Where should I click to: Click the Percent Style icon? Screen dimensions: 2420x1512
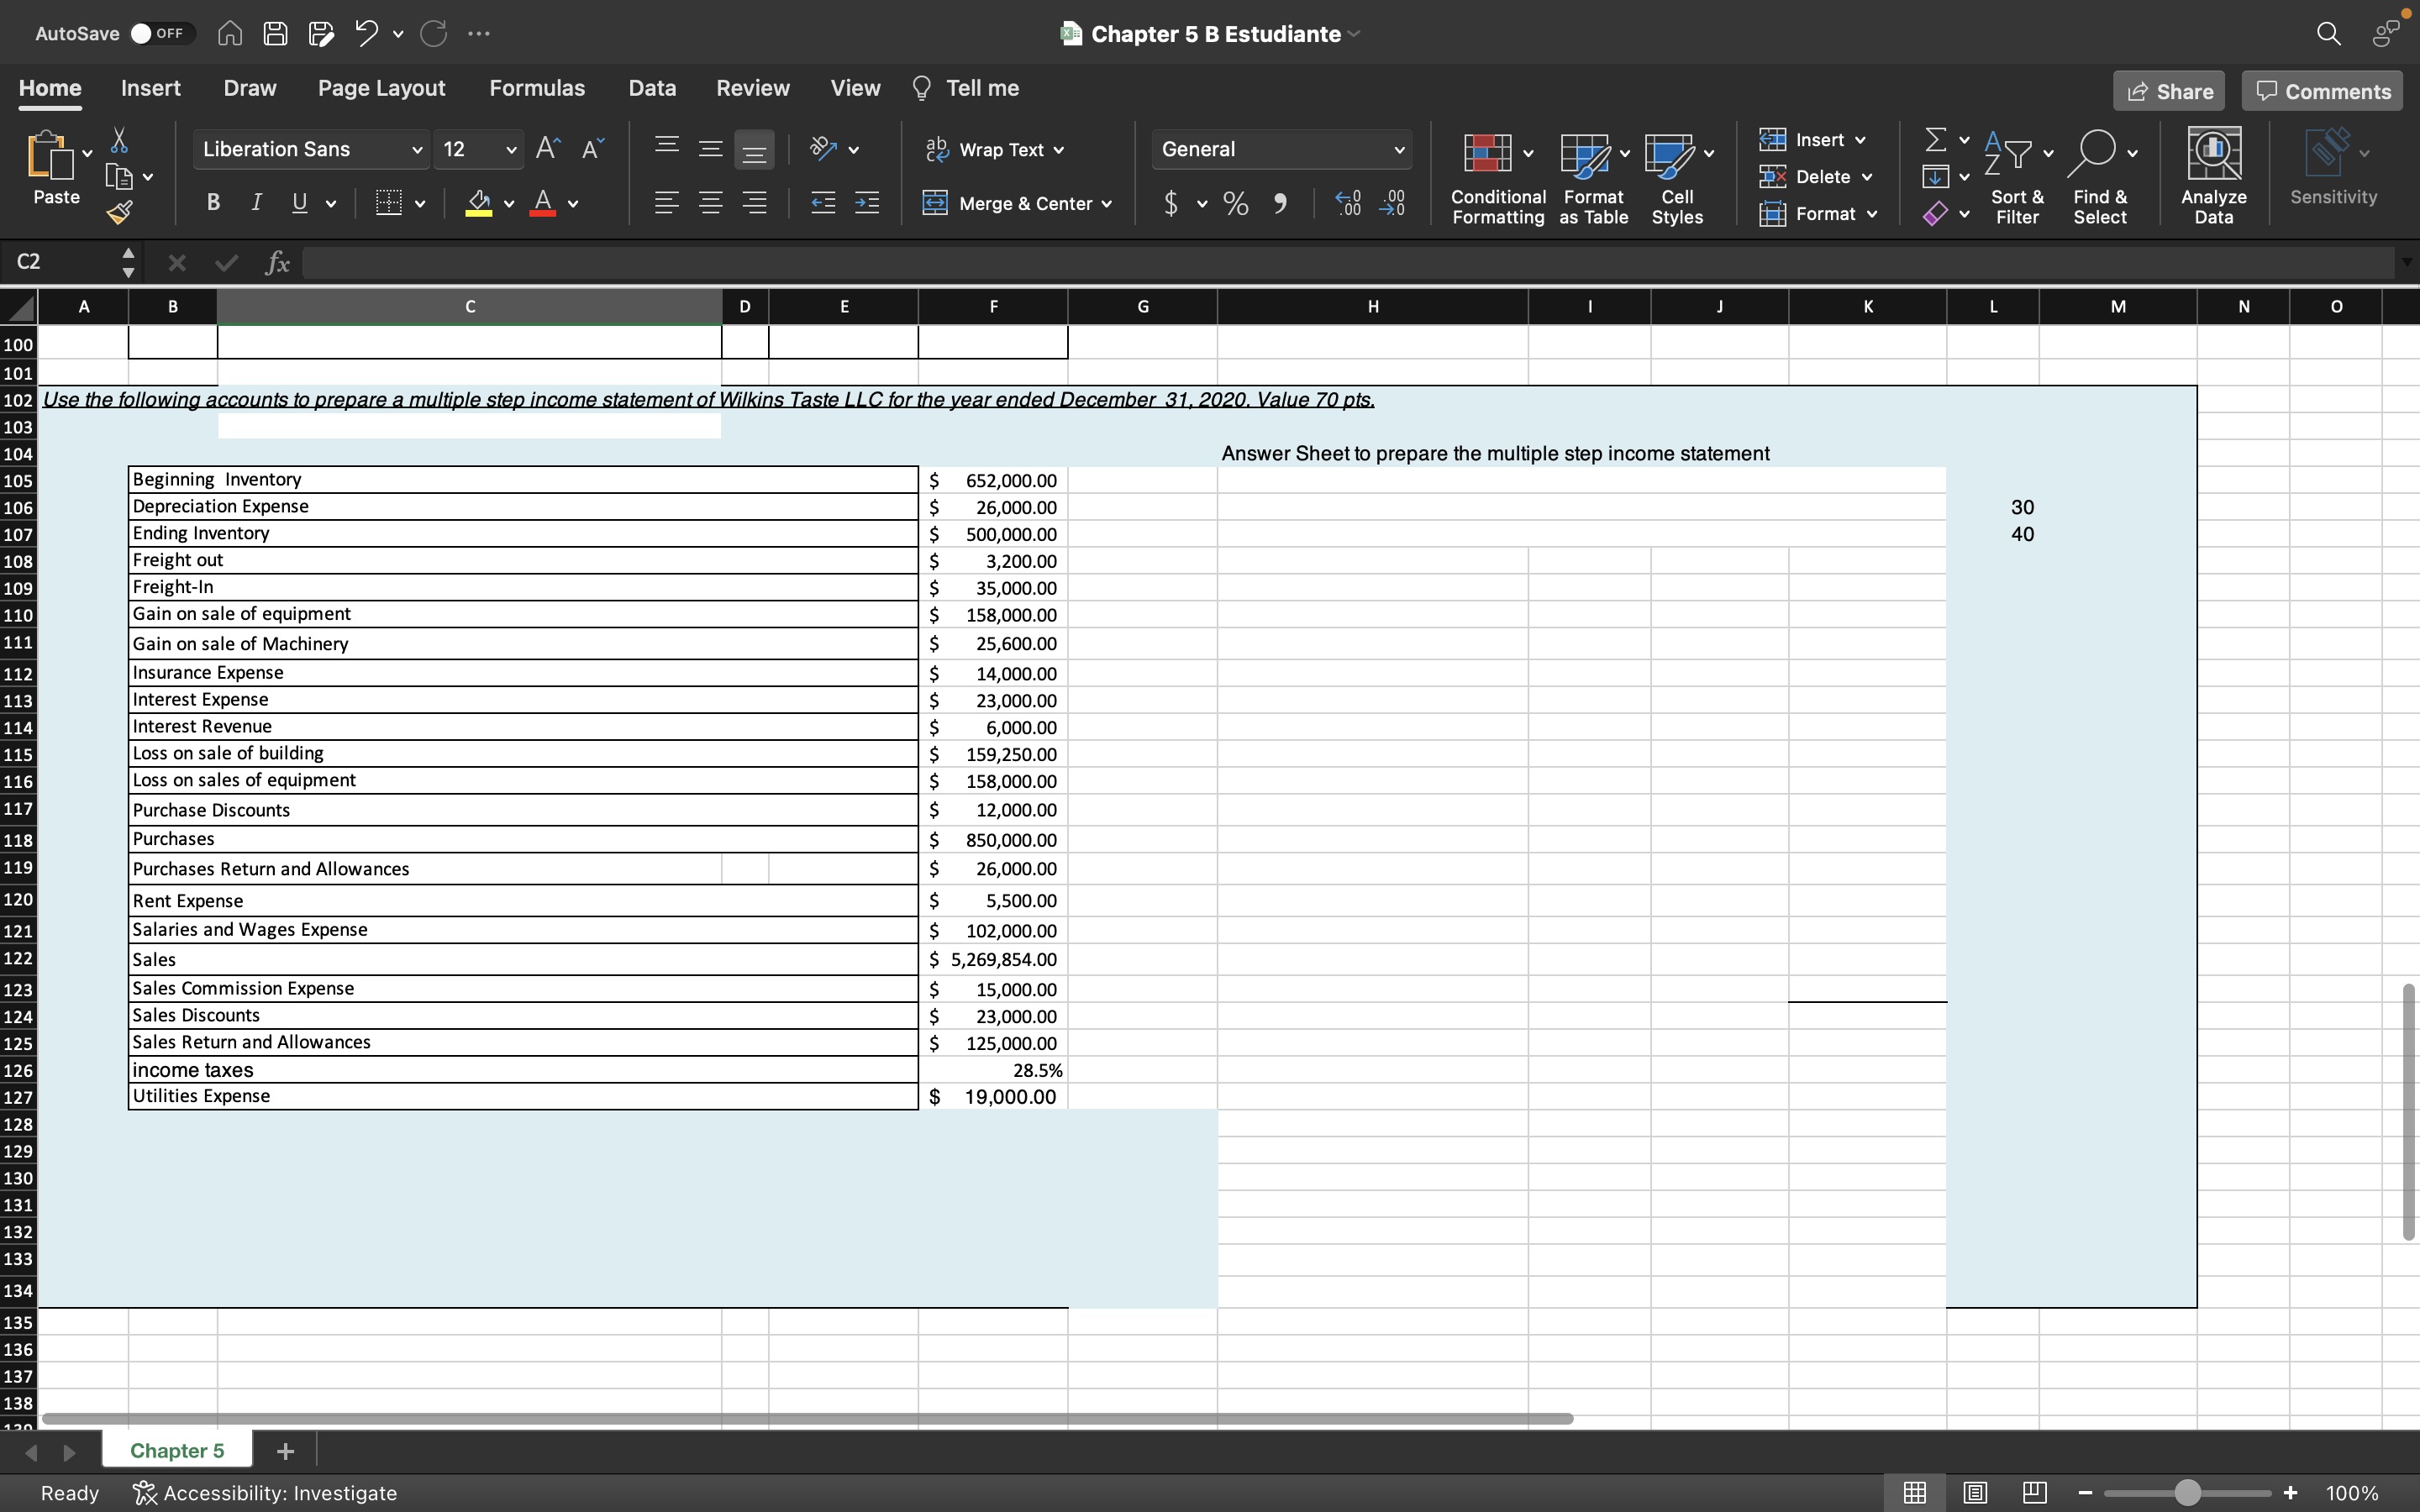pyautogui.click(x=1236, y=204)
